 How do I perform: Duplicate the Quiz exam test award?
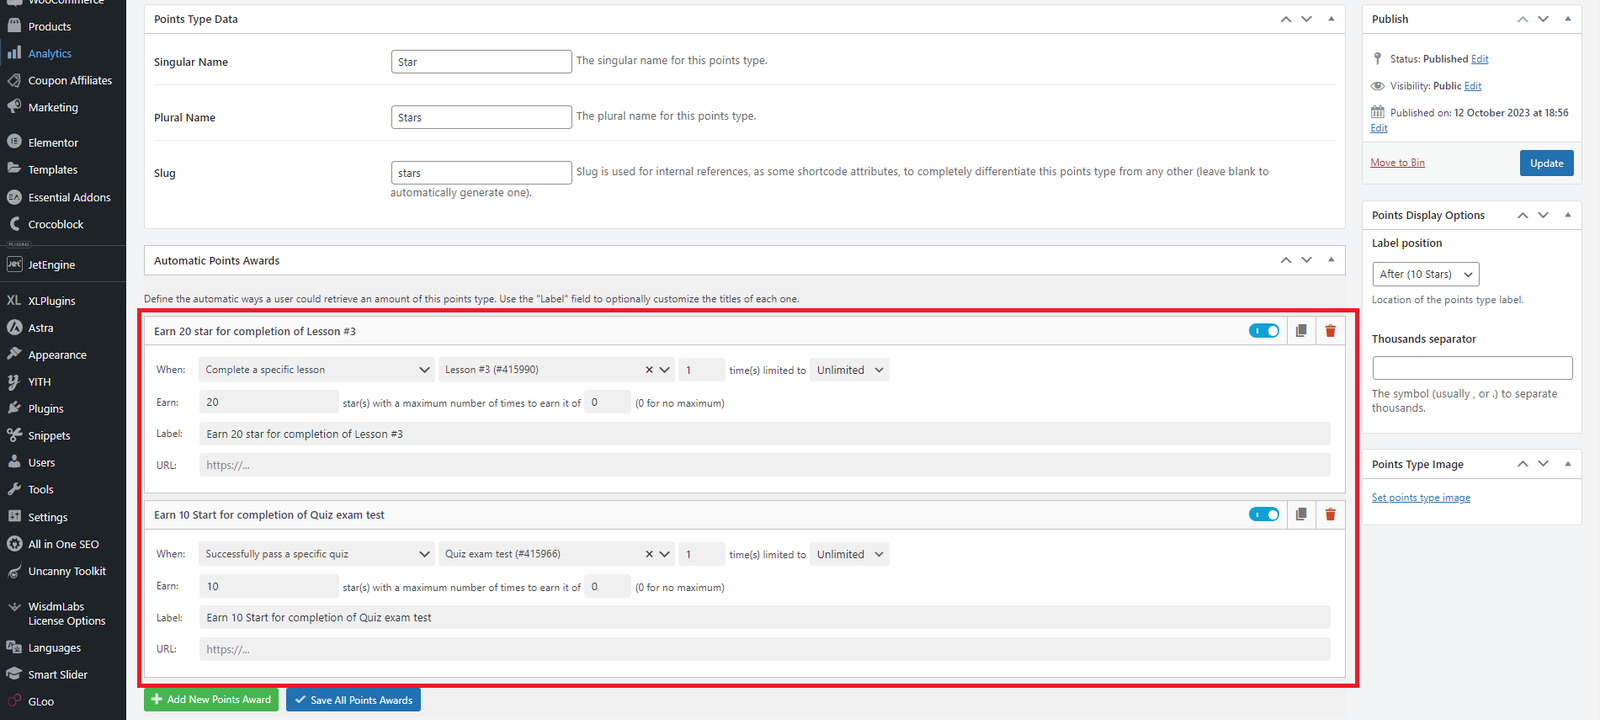click(1301, 515)
